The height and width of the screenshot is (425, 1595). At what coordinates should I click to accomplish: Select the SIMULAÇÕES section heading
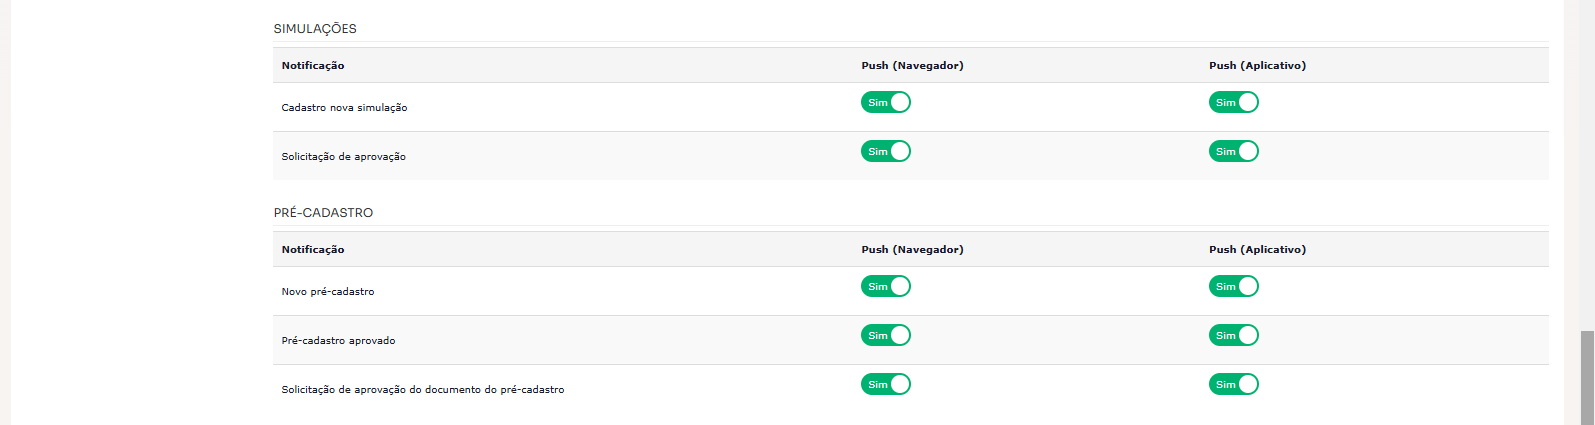(315, 29)
